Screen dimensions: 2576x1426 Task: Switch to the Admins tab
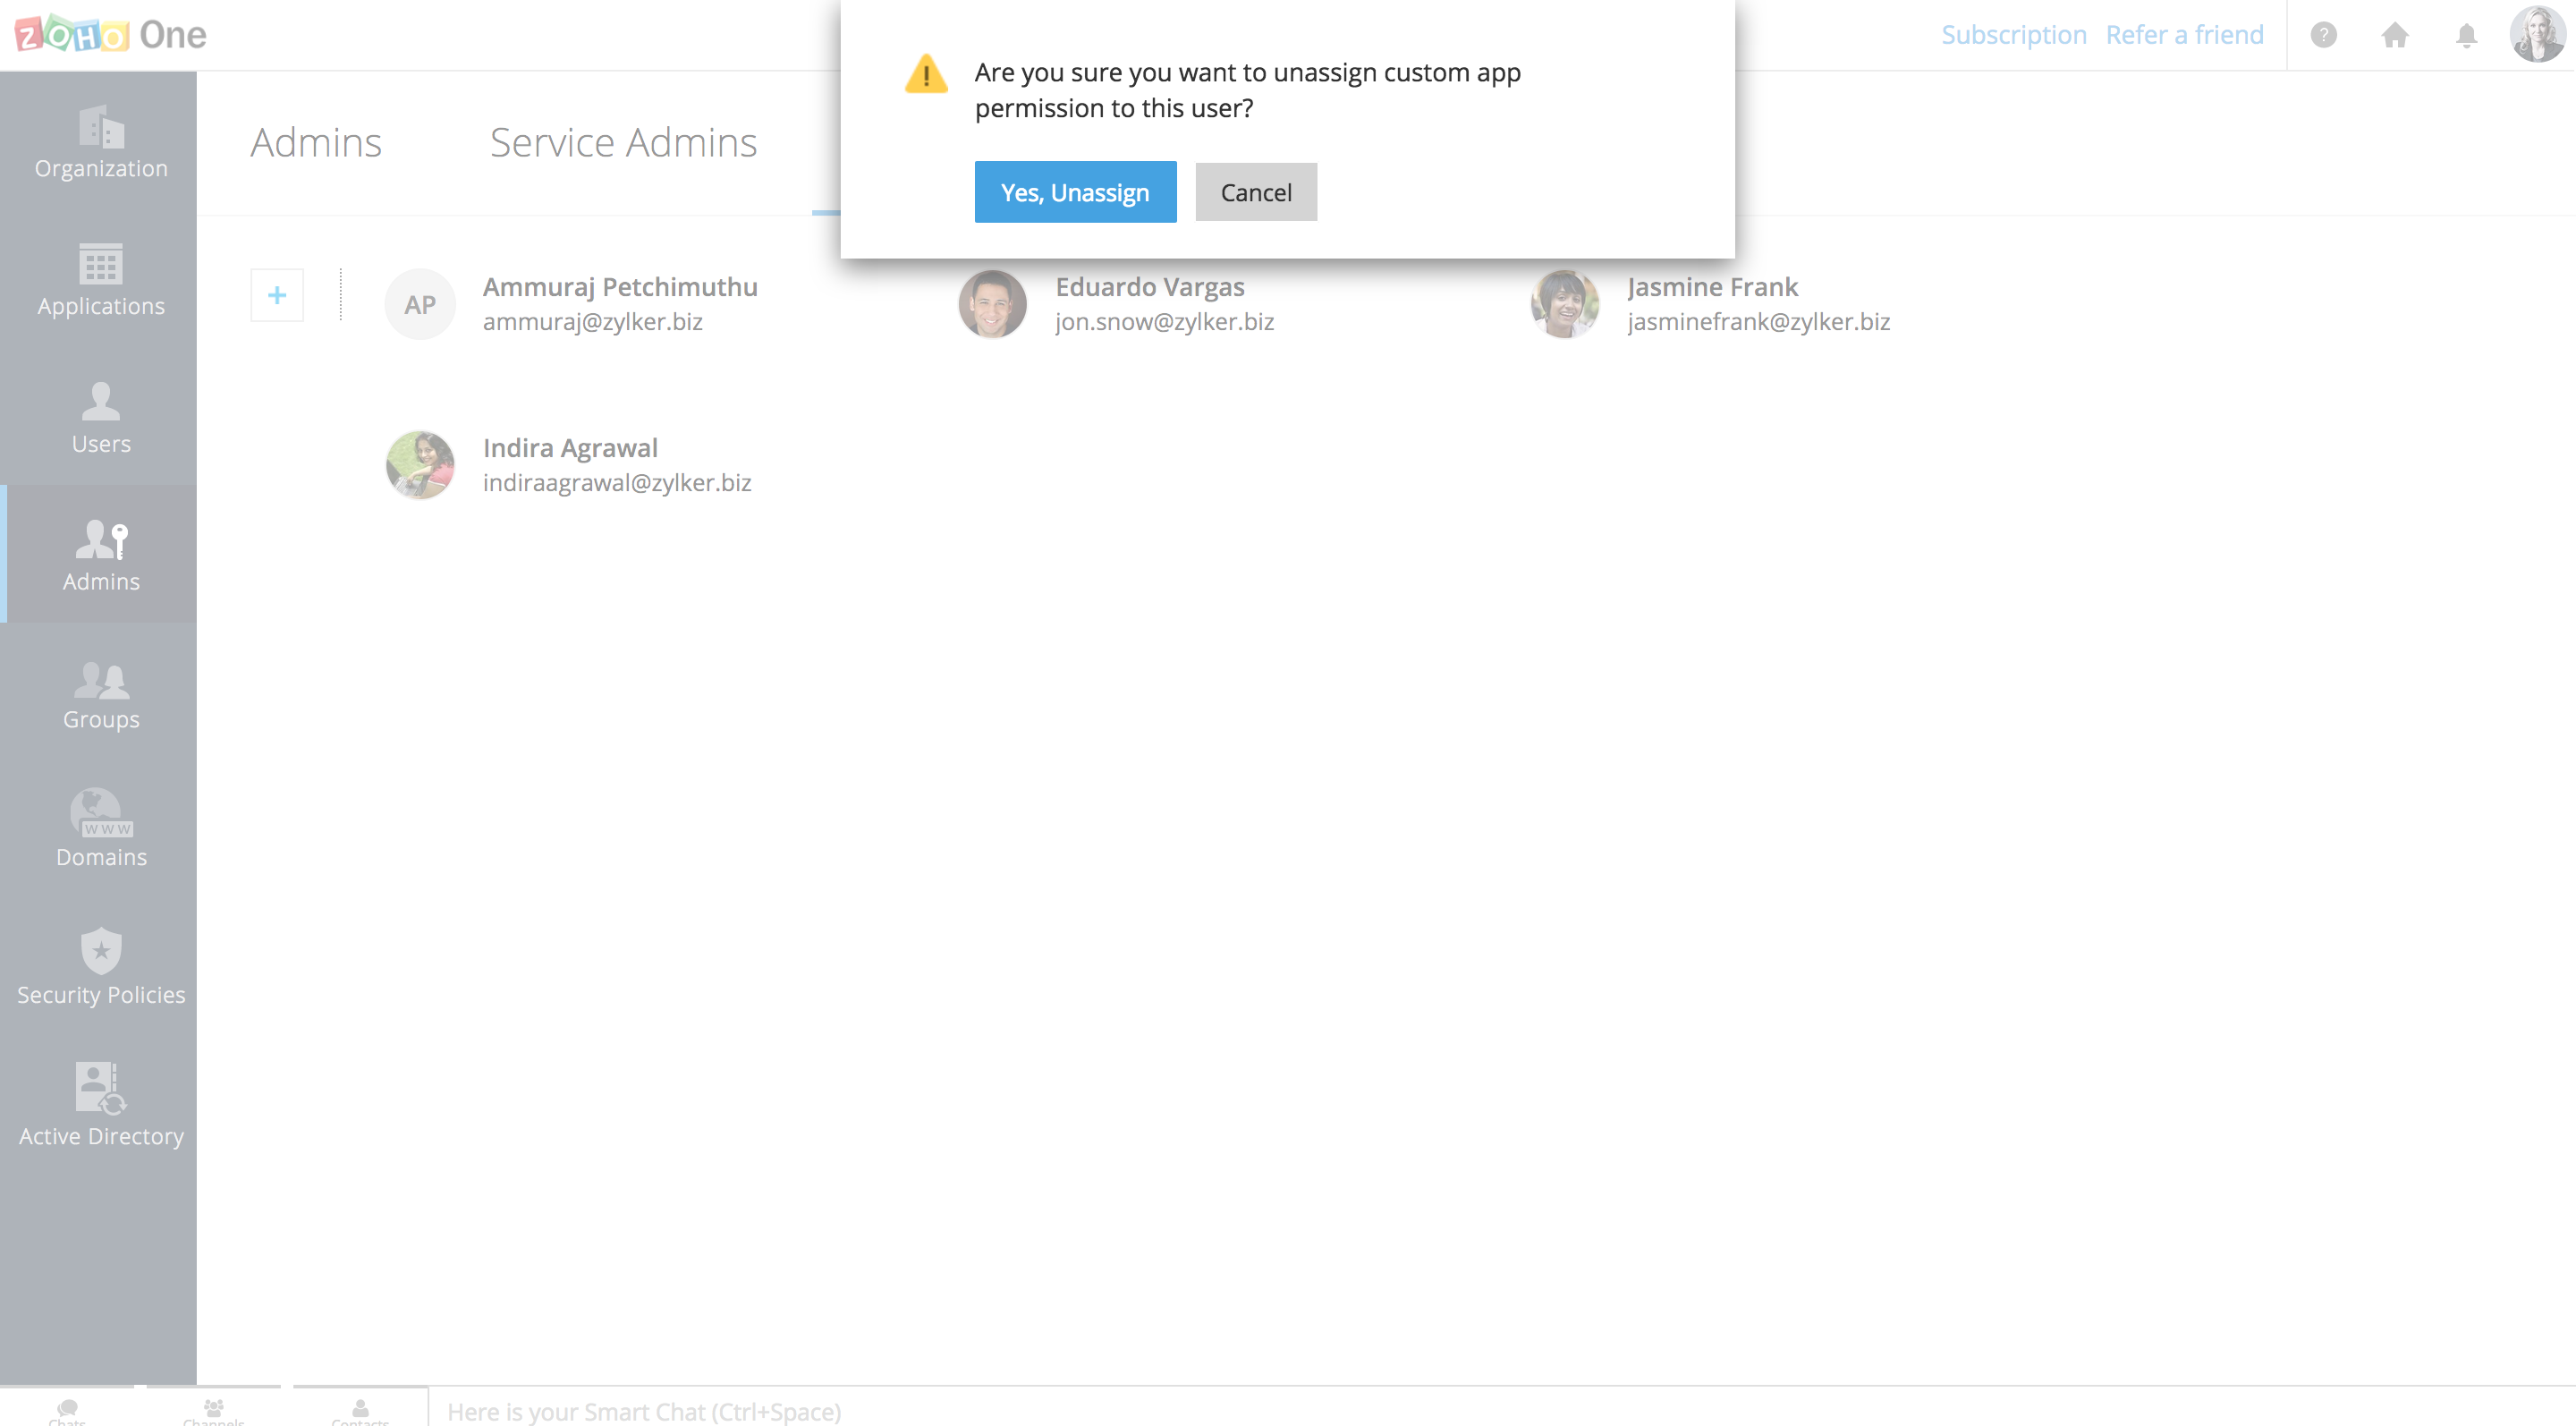316,142
